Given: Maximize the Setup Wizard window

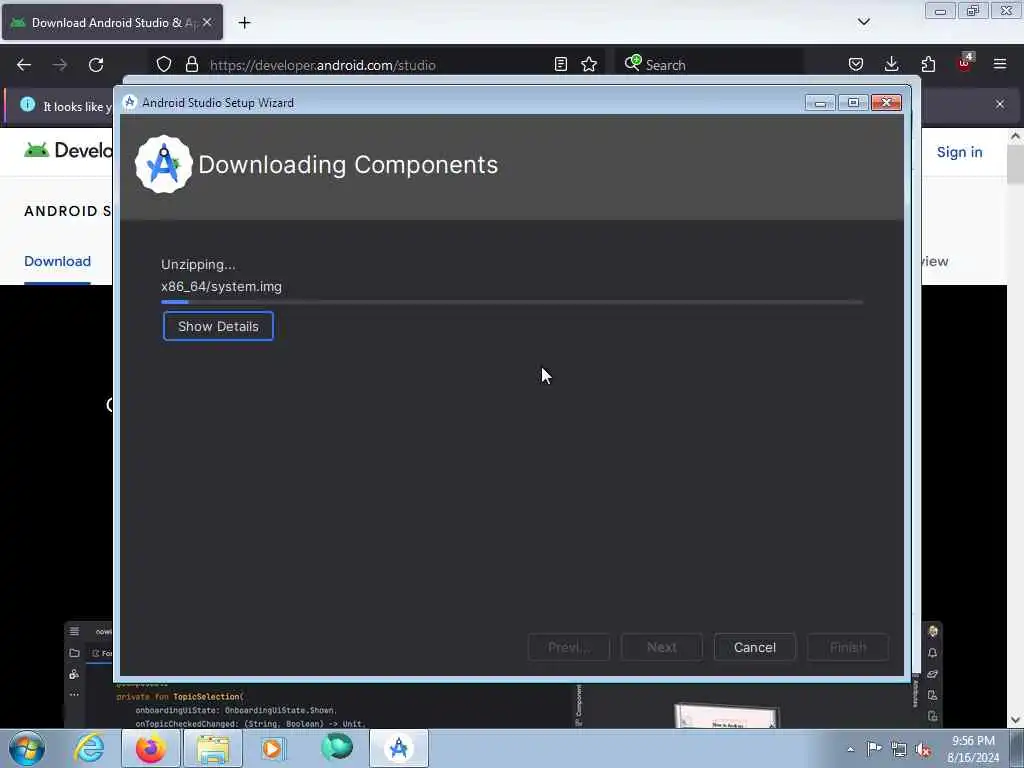Looking at the screenshot, I should (853, 103).
